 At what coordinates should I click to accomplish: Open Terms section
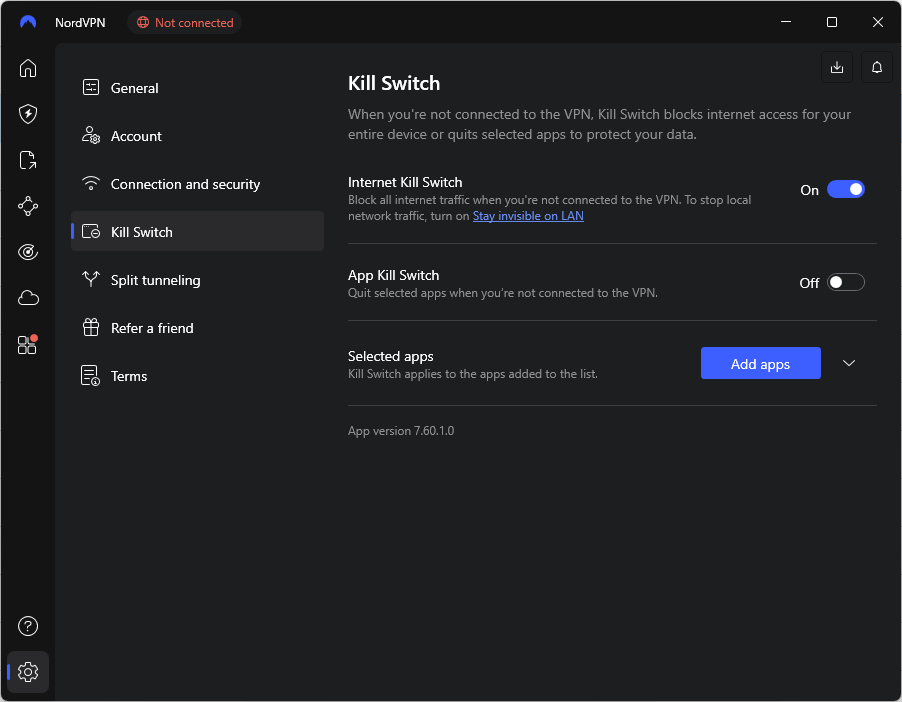(197, 376)
